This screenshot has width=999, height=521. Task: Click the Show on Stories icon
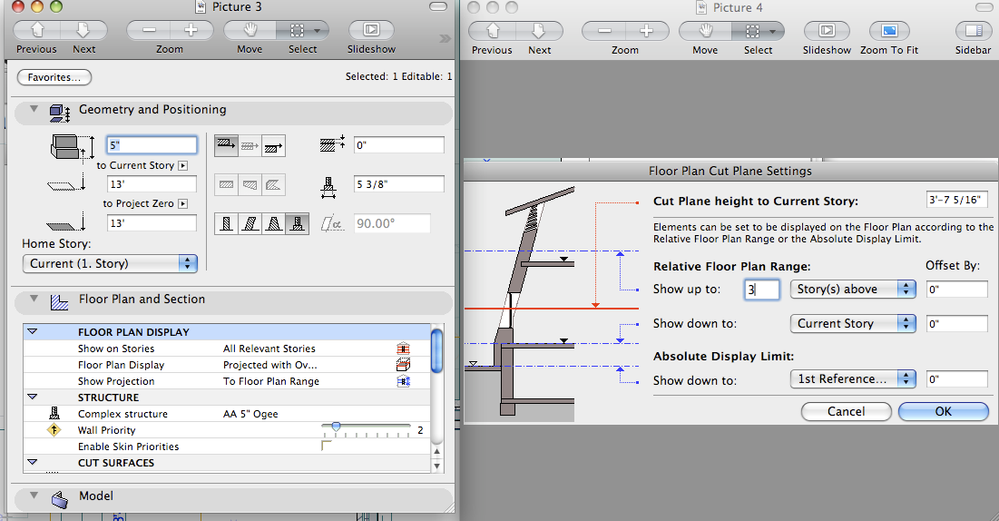404,349
